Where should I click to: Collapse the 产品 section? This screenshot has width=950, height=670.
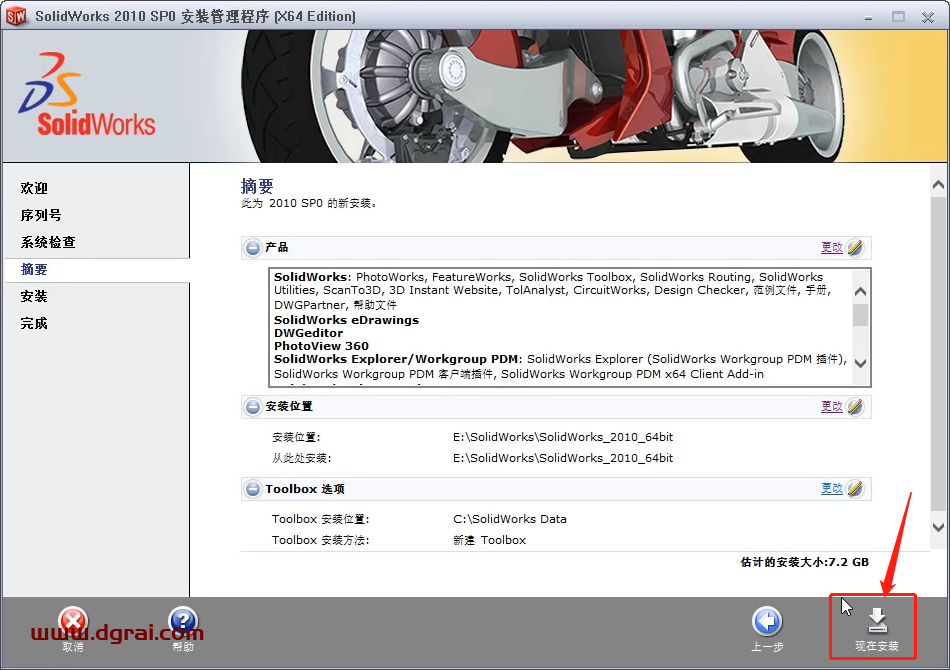[x=253, y=247]
